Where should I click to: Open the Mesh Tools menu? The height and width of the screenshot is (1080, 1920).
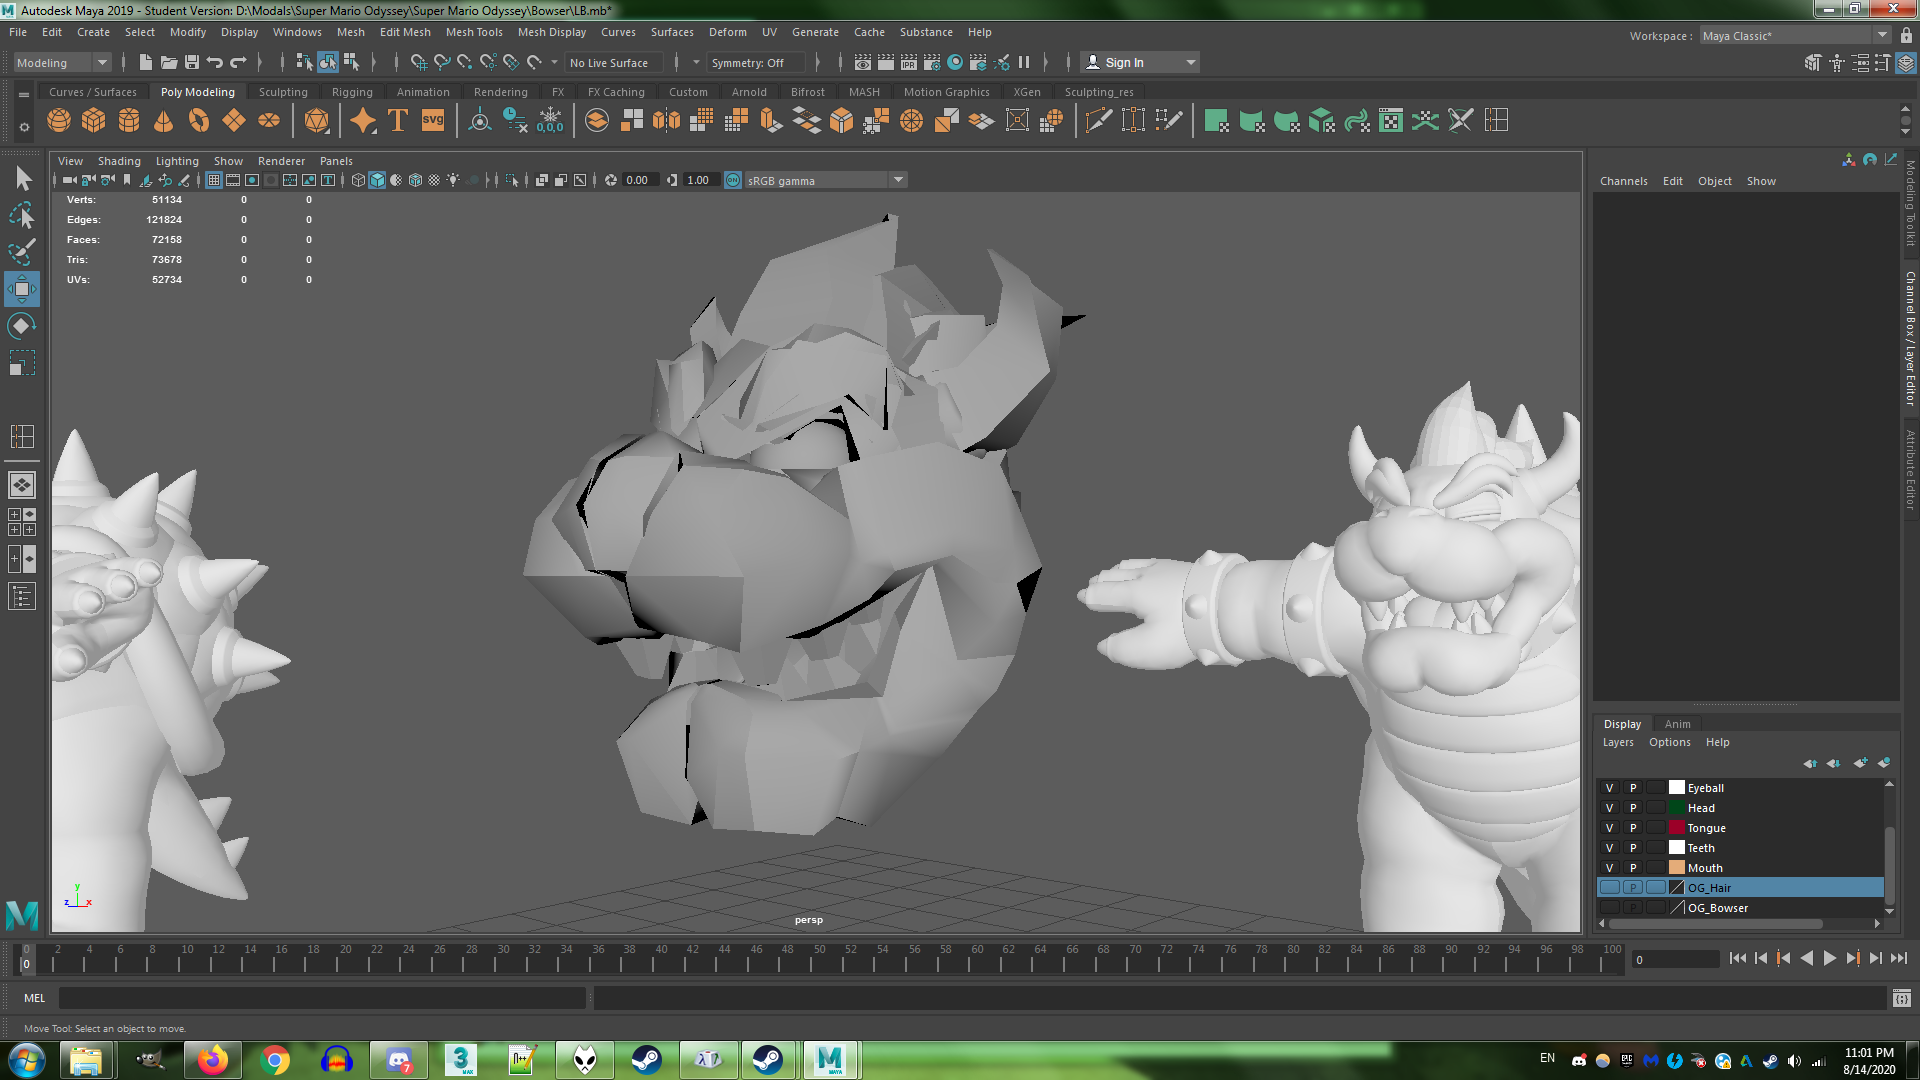(x=474, y=32)
